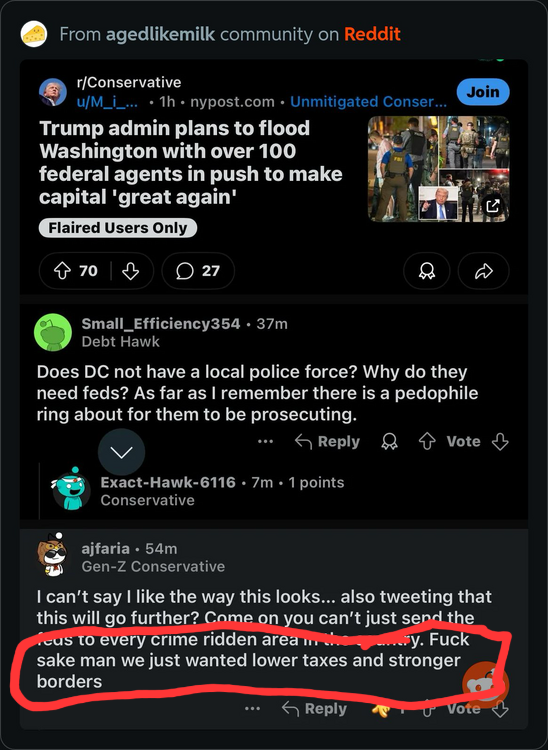Downvote the Trump admin post
Image resolution: width=548 pixels, height=750 pixels.
click(130, 271)
